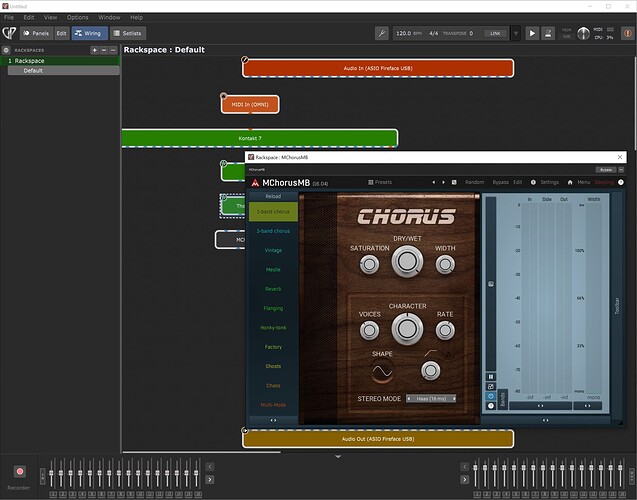Select the Multi-Mode device
Viewport: 637px width, 500px height.
[273, 405]
